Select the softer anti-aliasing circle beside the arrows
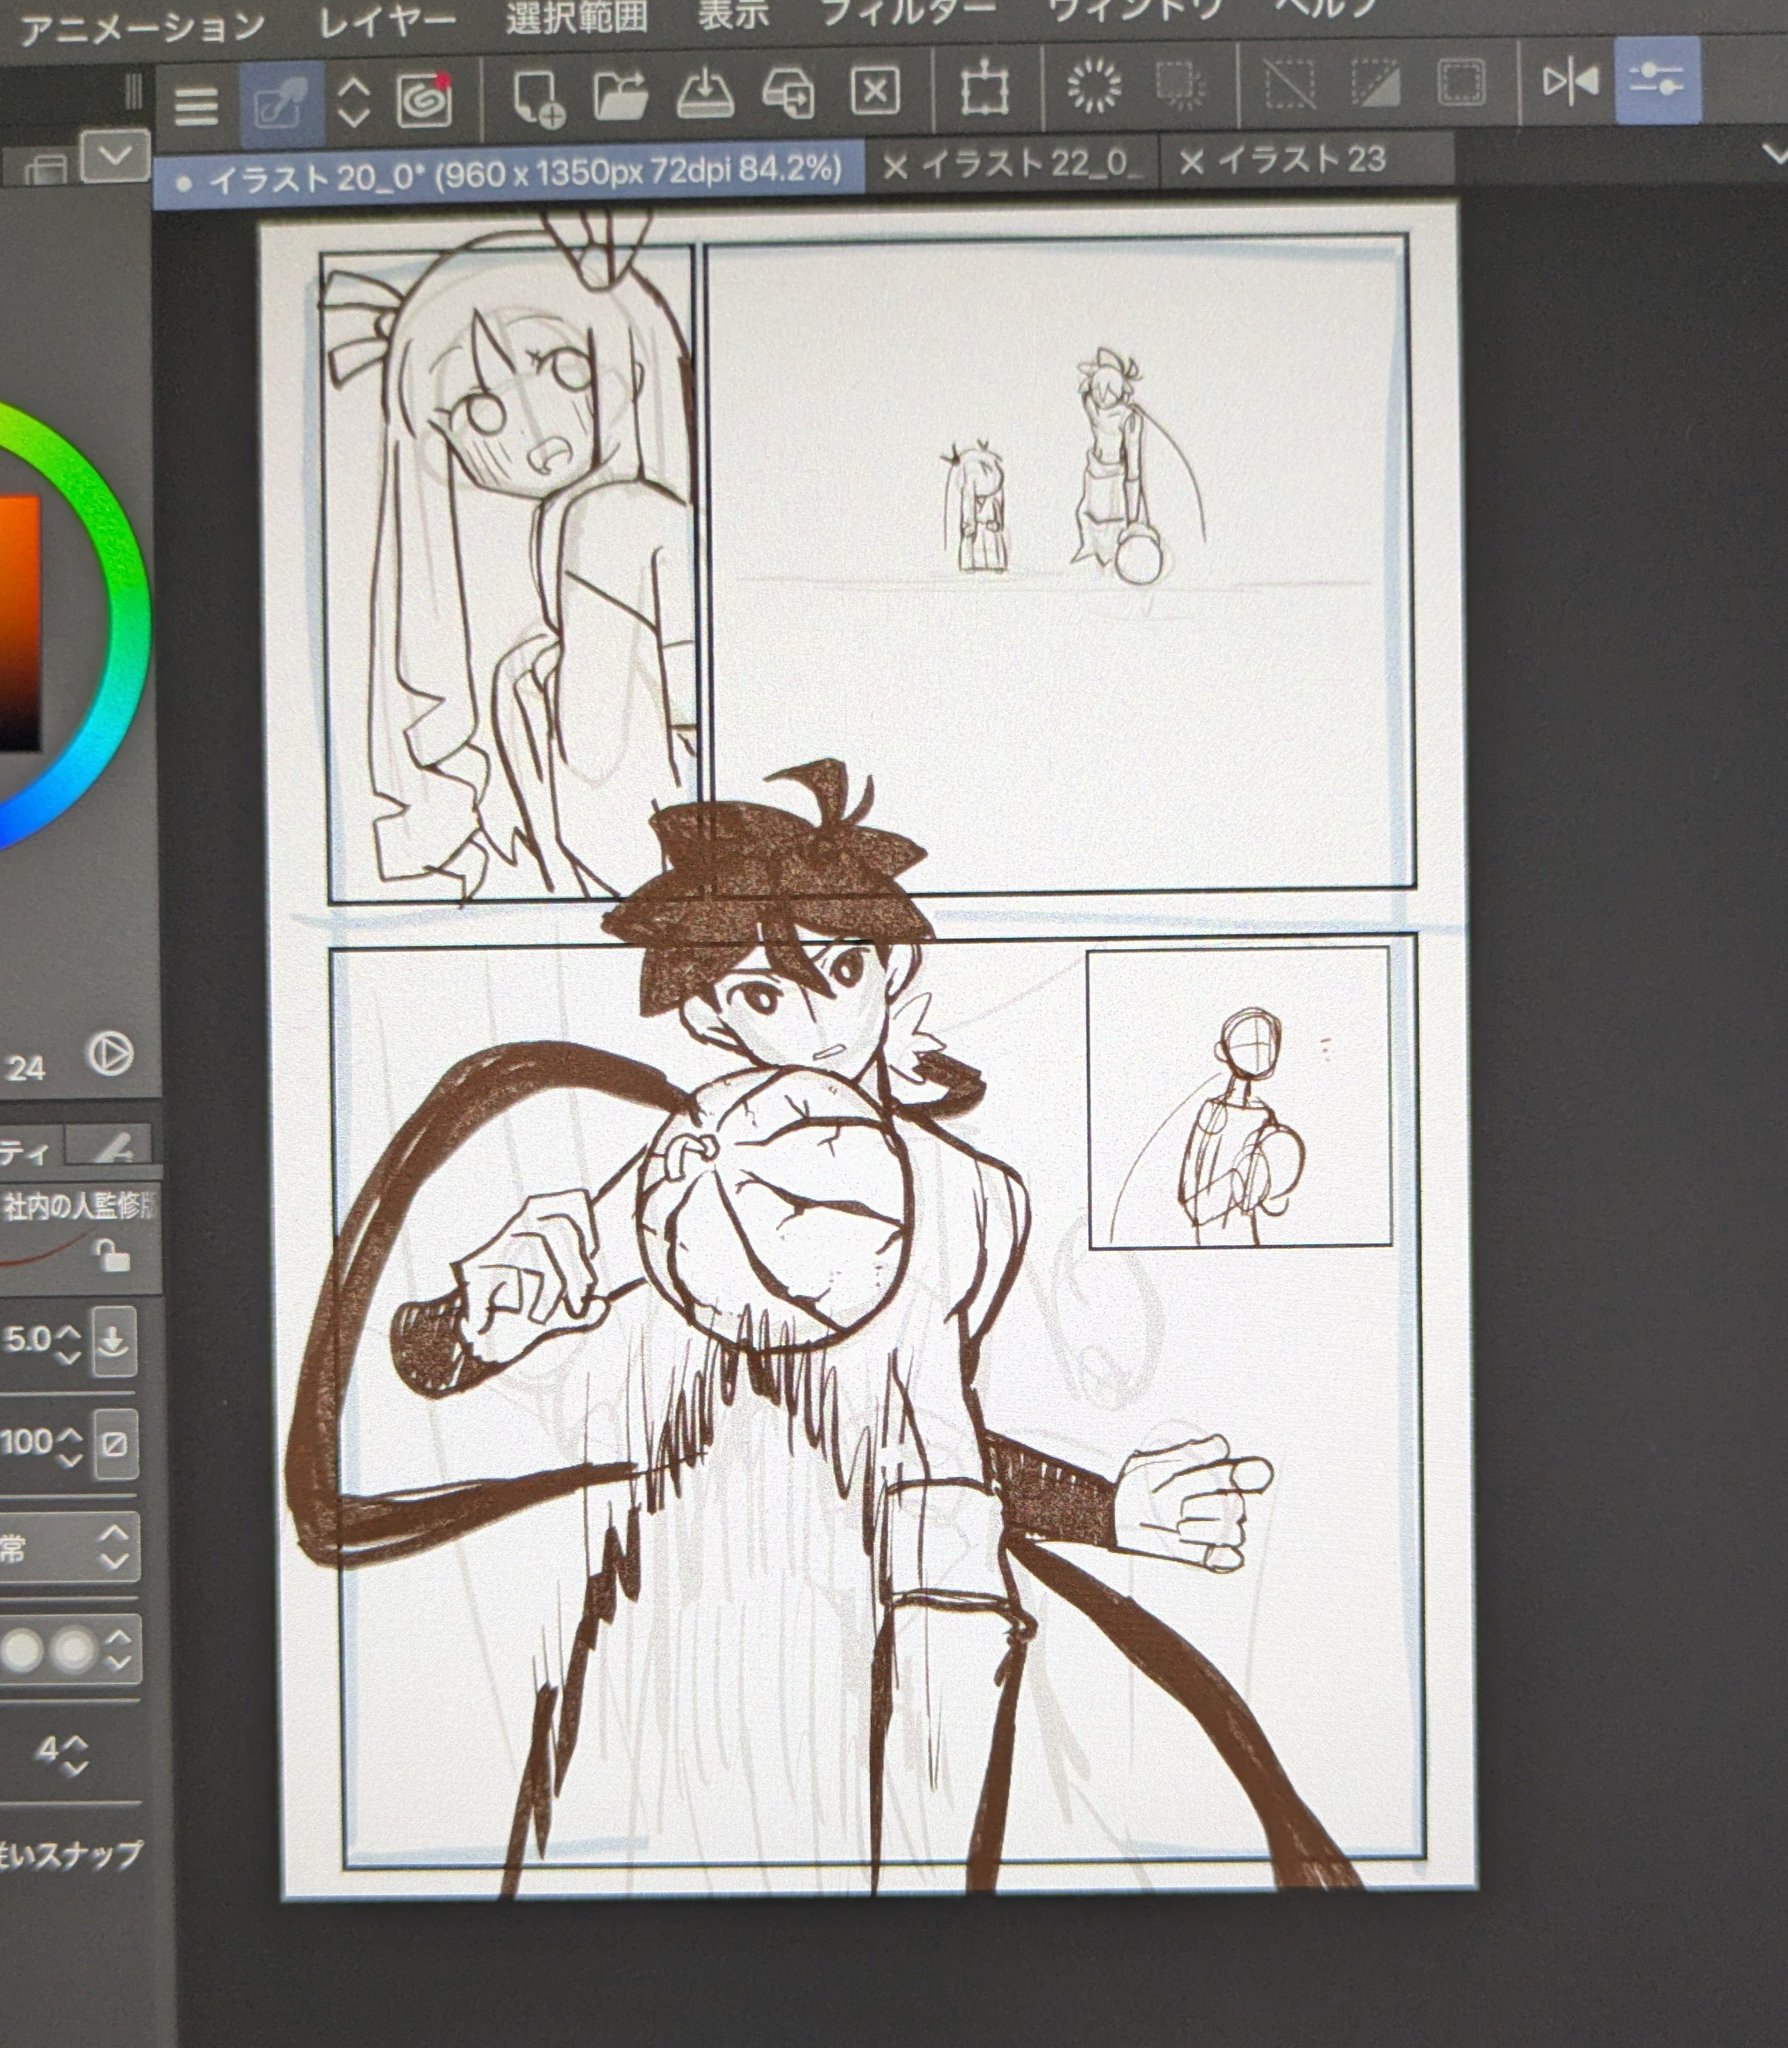 coord(72,1651)
